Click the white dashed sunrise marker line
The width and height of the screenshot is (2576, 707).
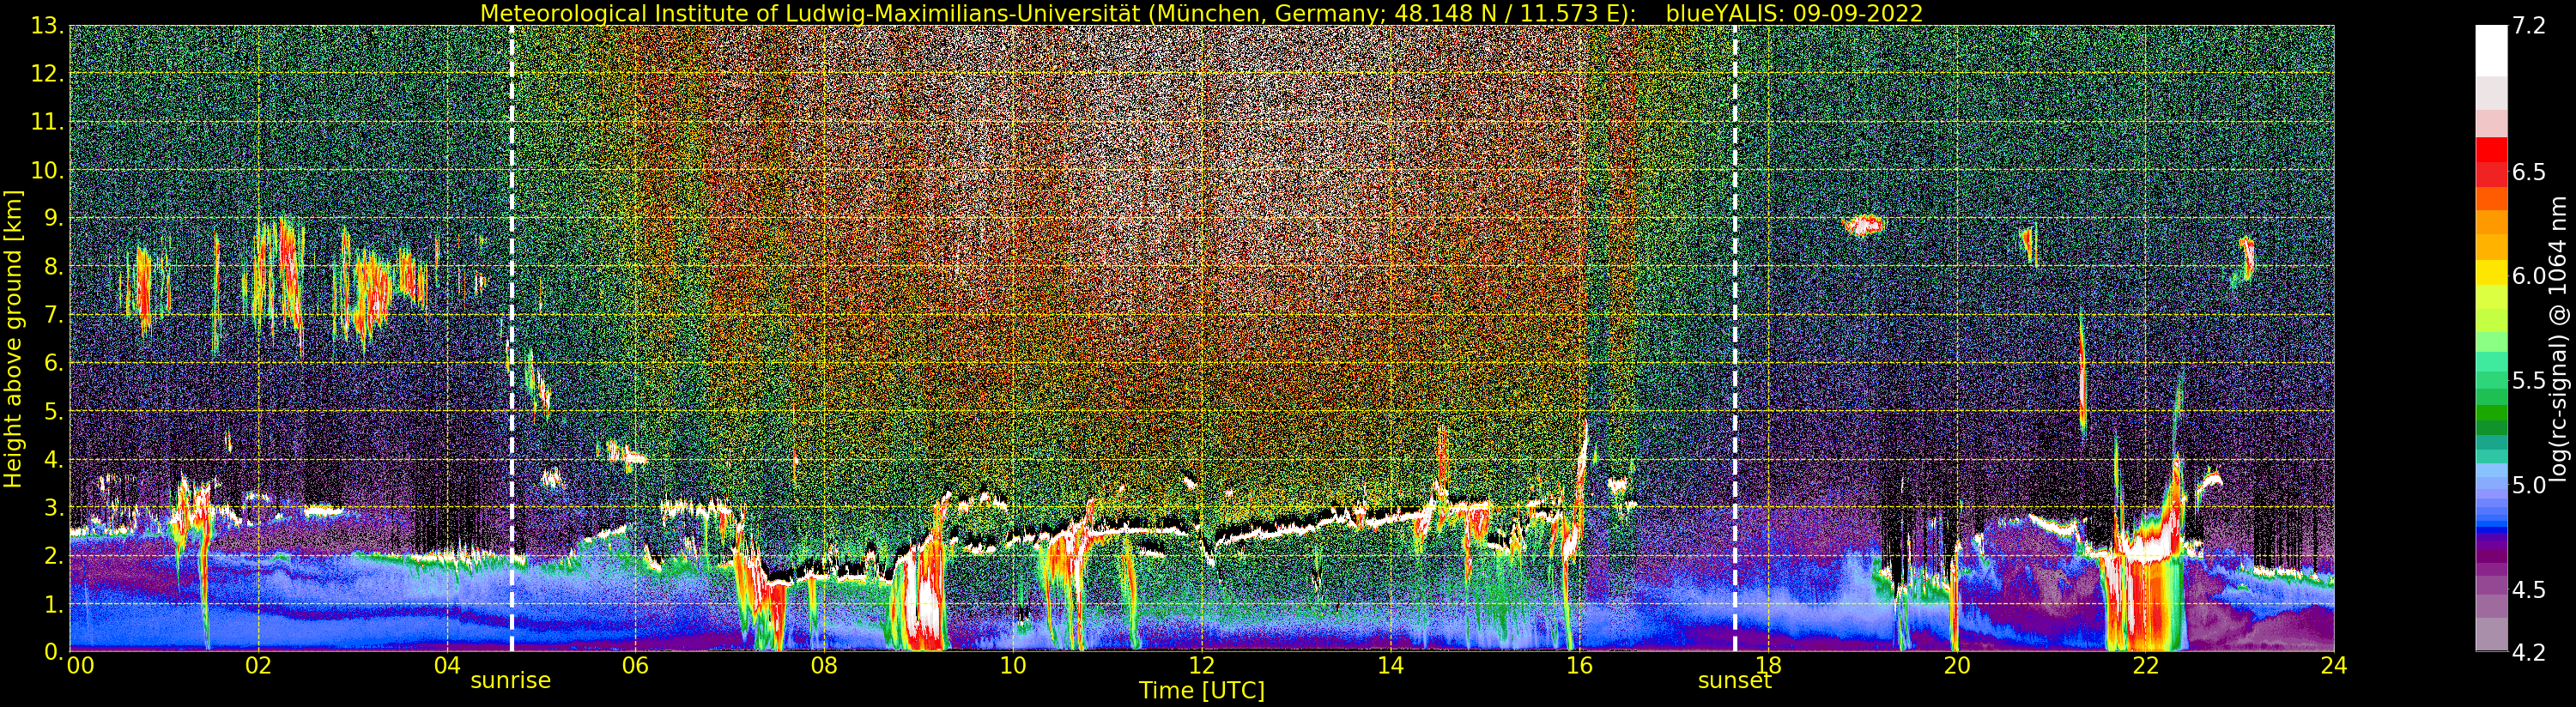click(x=512, y=338)
